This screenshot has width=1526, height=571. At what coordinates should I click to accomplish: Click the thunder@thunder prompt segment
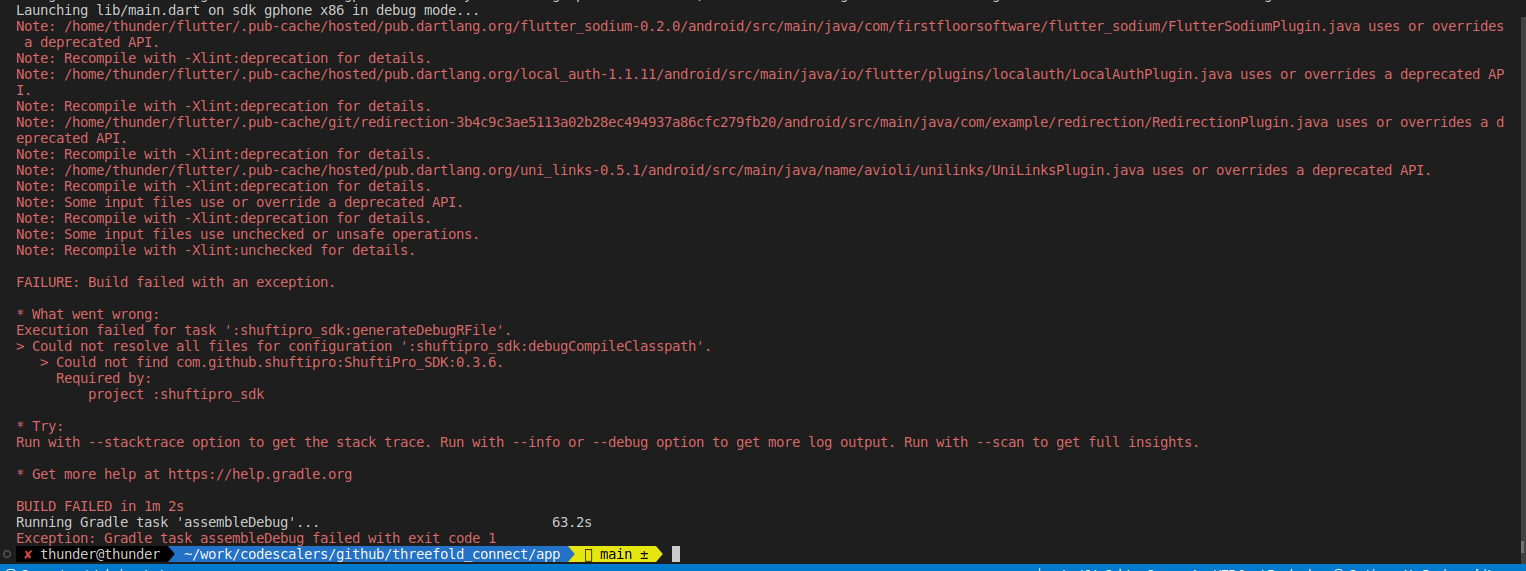click(100, 554)
